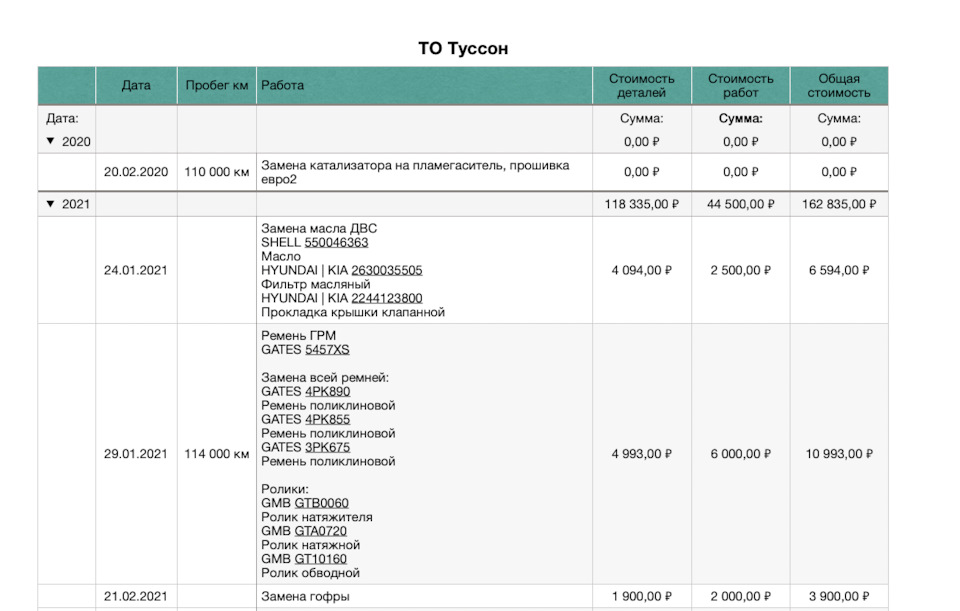Select the parts cost 1 900,00 ₽
This screenshot has height=611, width=960.
pos(642,596)
